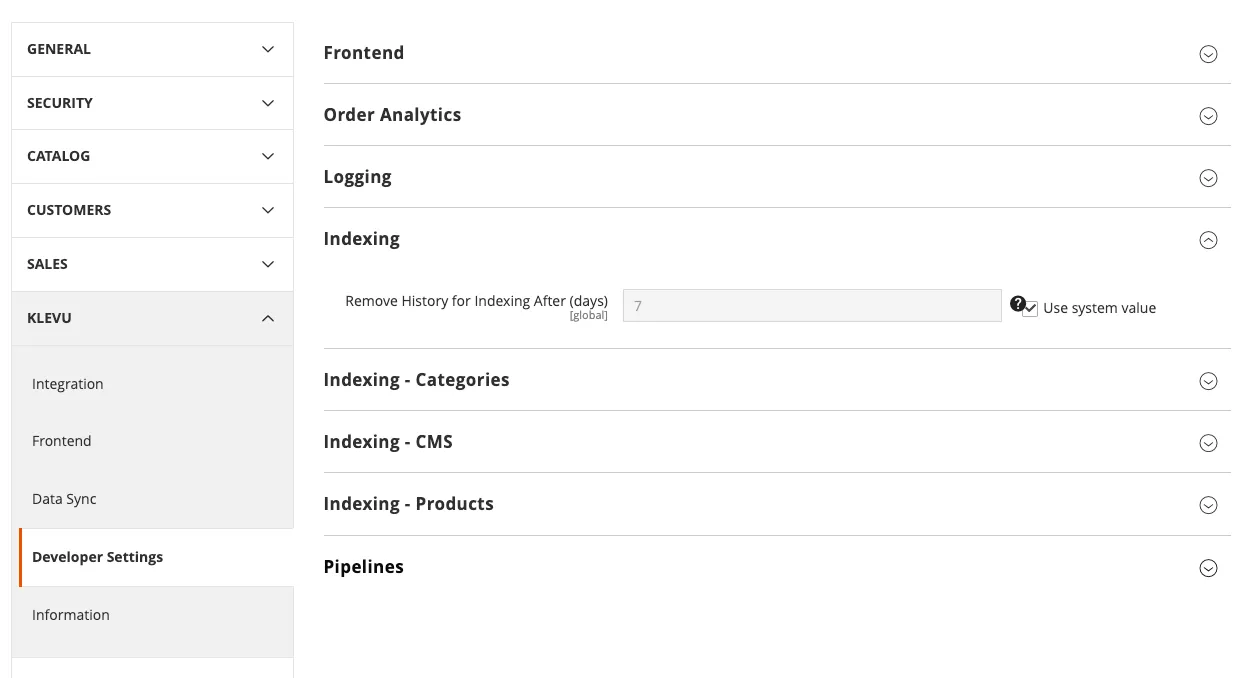Click the Order Analytics section heading
The height and width of the screenshot is (678, 1251).
(392, 115)
